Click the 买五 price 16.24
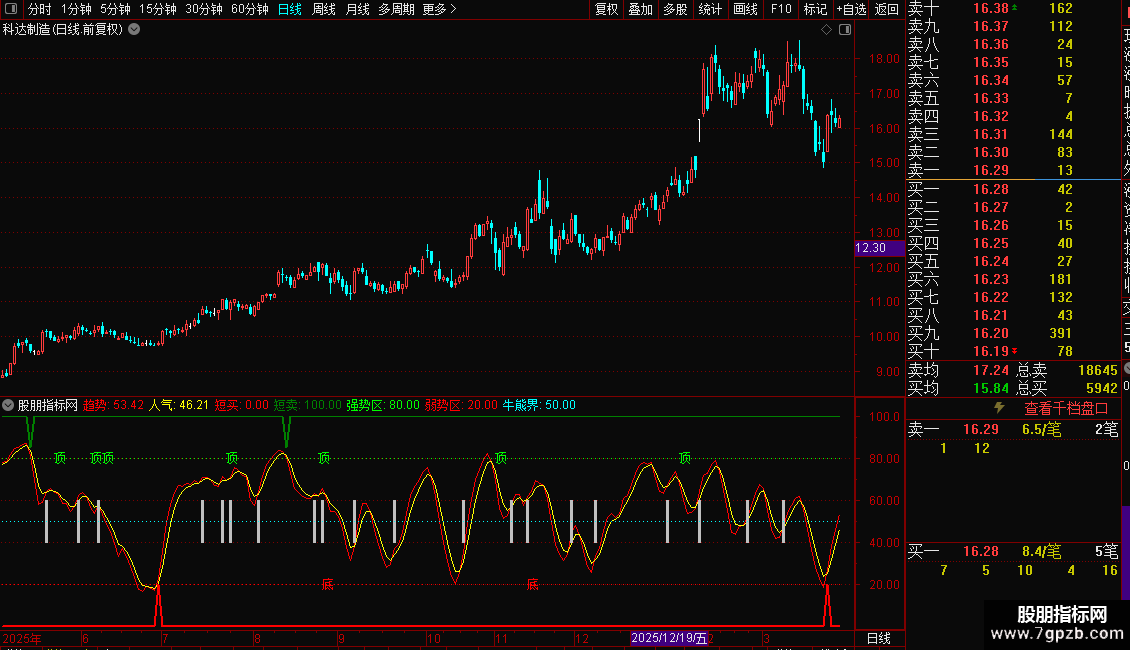This screenshot has height=650, width=1130. tap(991, 261)
